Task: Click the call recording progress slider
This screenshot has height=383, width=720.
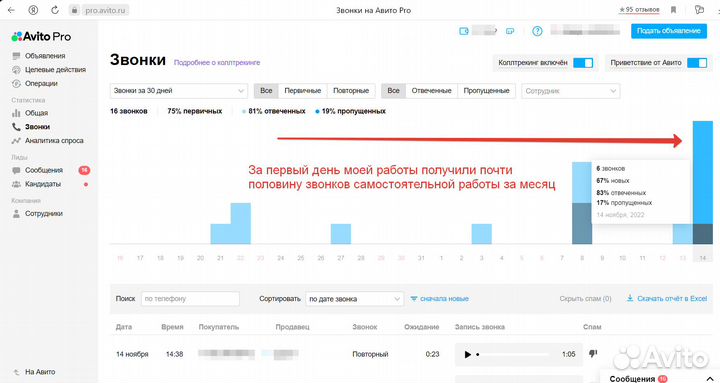Action: point(513,355)
